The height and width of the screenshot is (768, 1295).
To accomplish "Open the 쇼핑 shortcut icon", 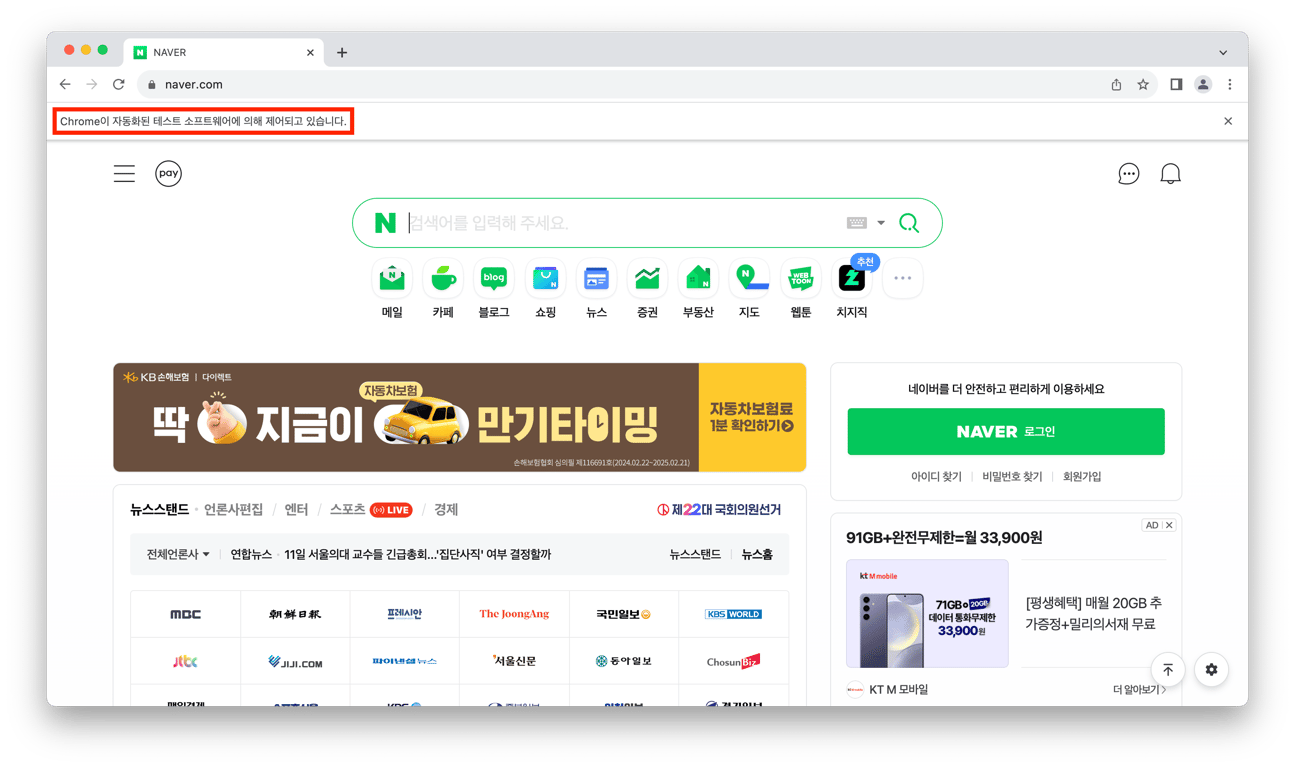I will click(545, 279).
